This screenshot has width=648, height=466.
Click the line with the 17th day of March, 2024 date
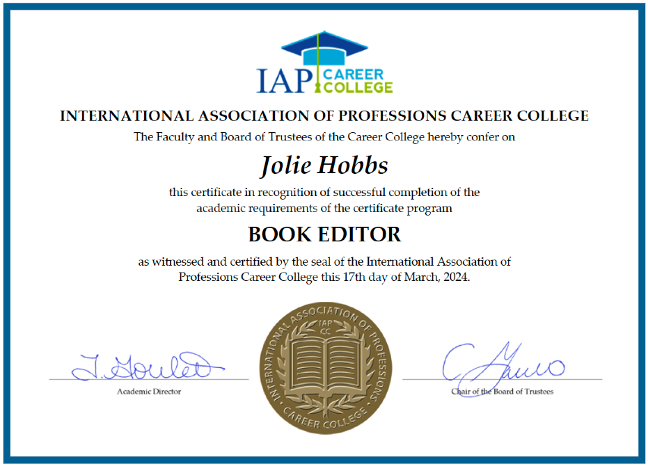click(x=324, y=276)
